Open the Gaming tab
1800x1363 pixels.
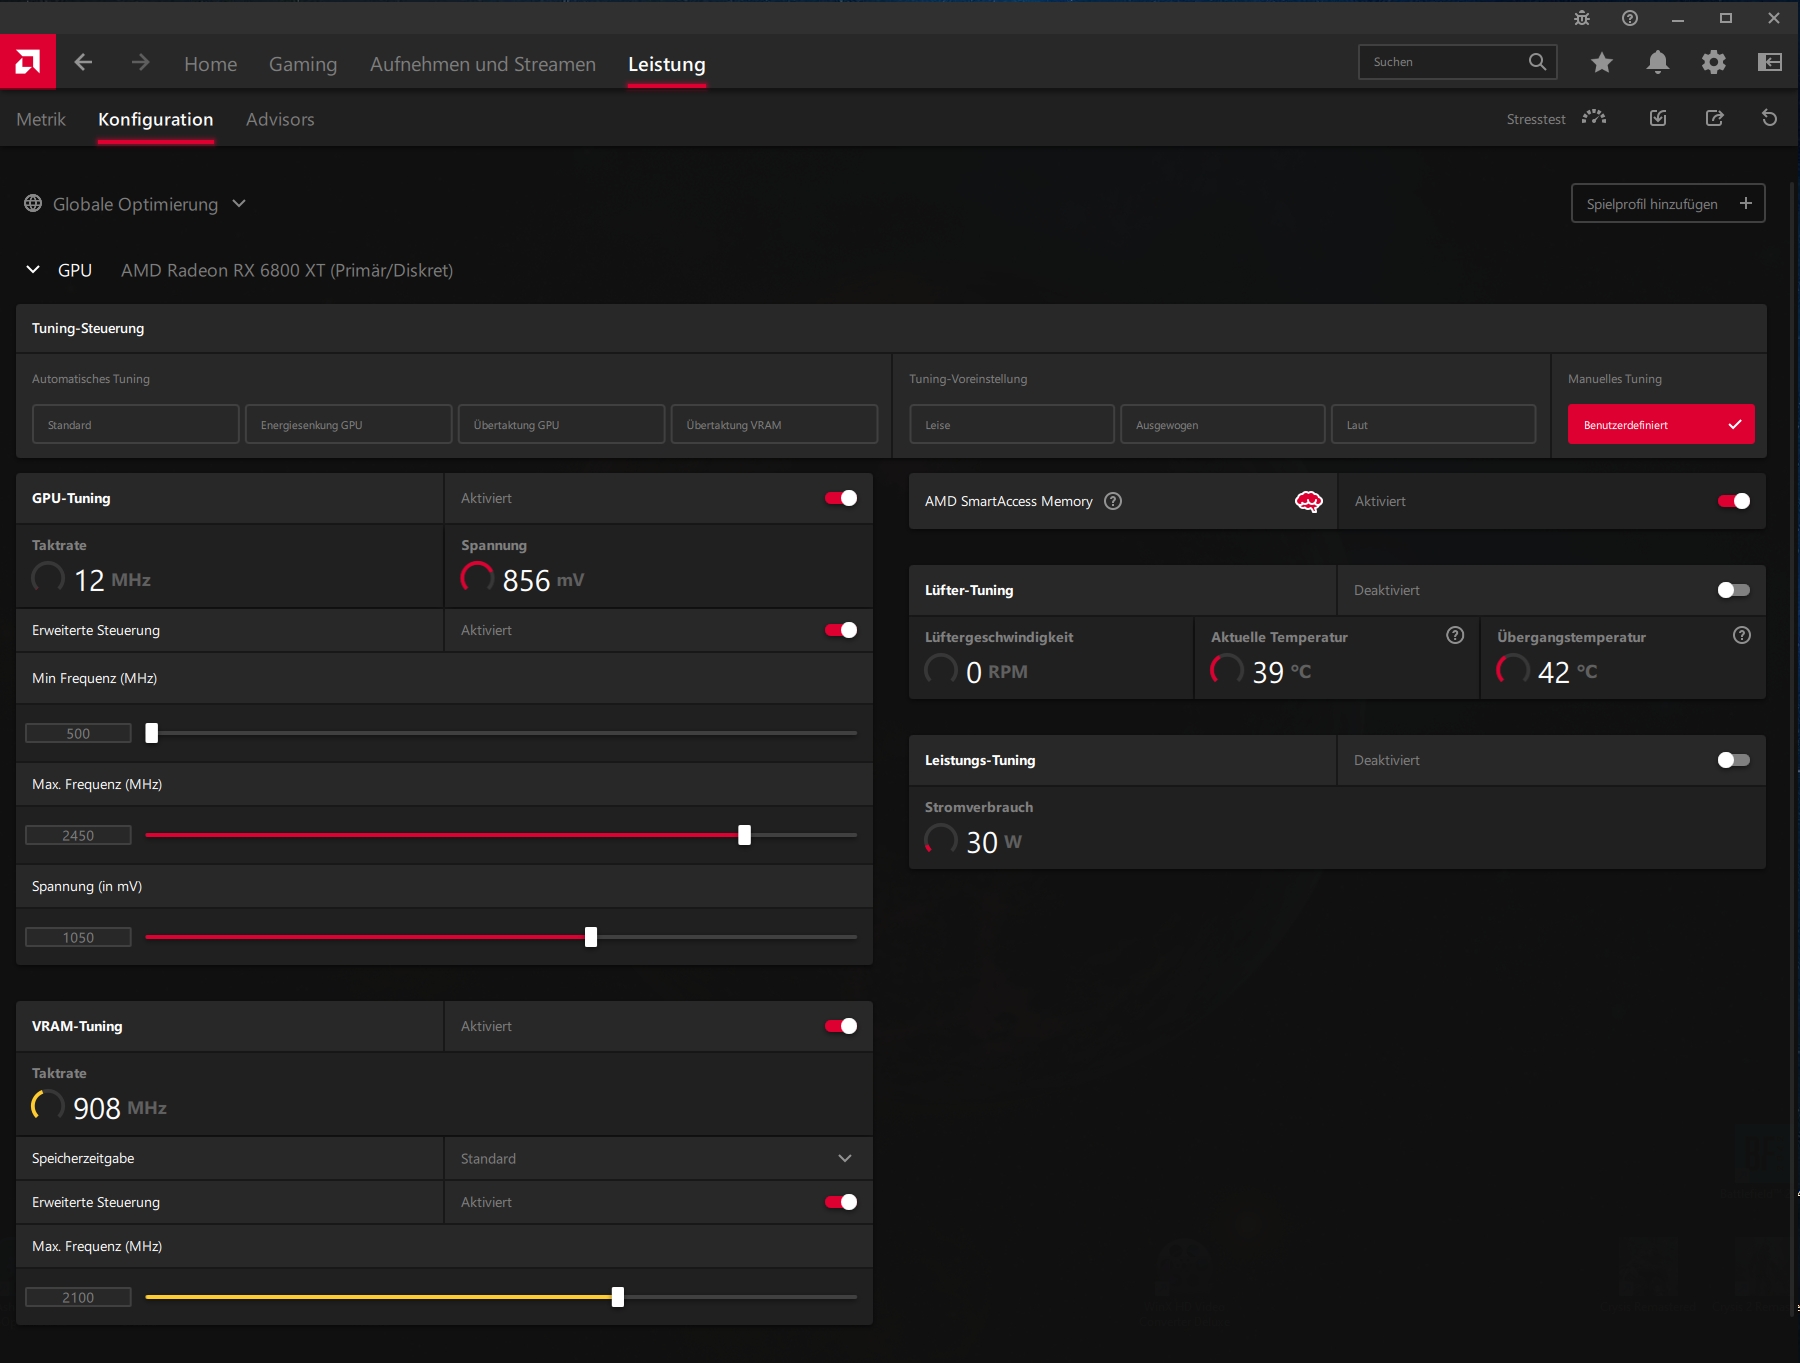[303, 63]
